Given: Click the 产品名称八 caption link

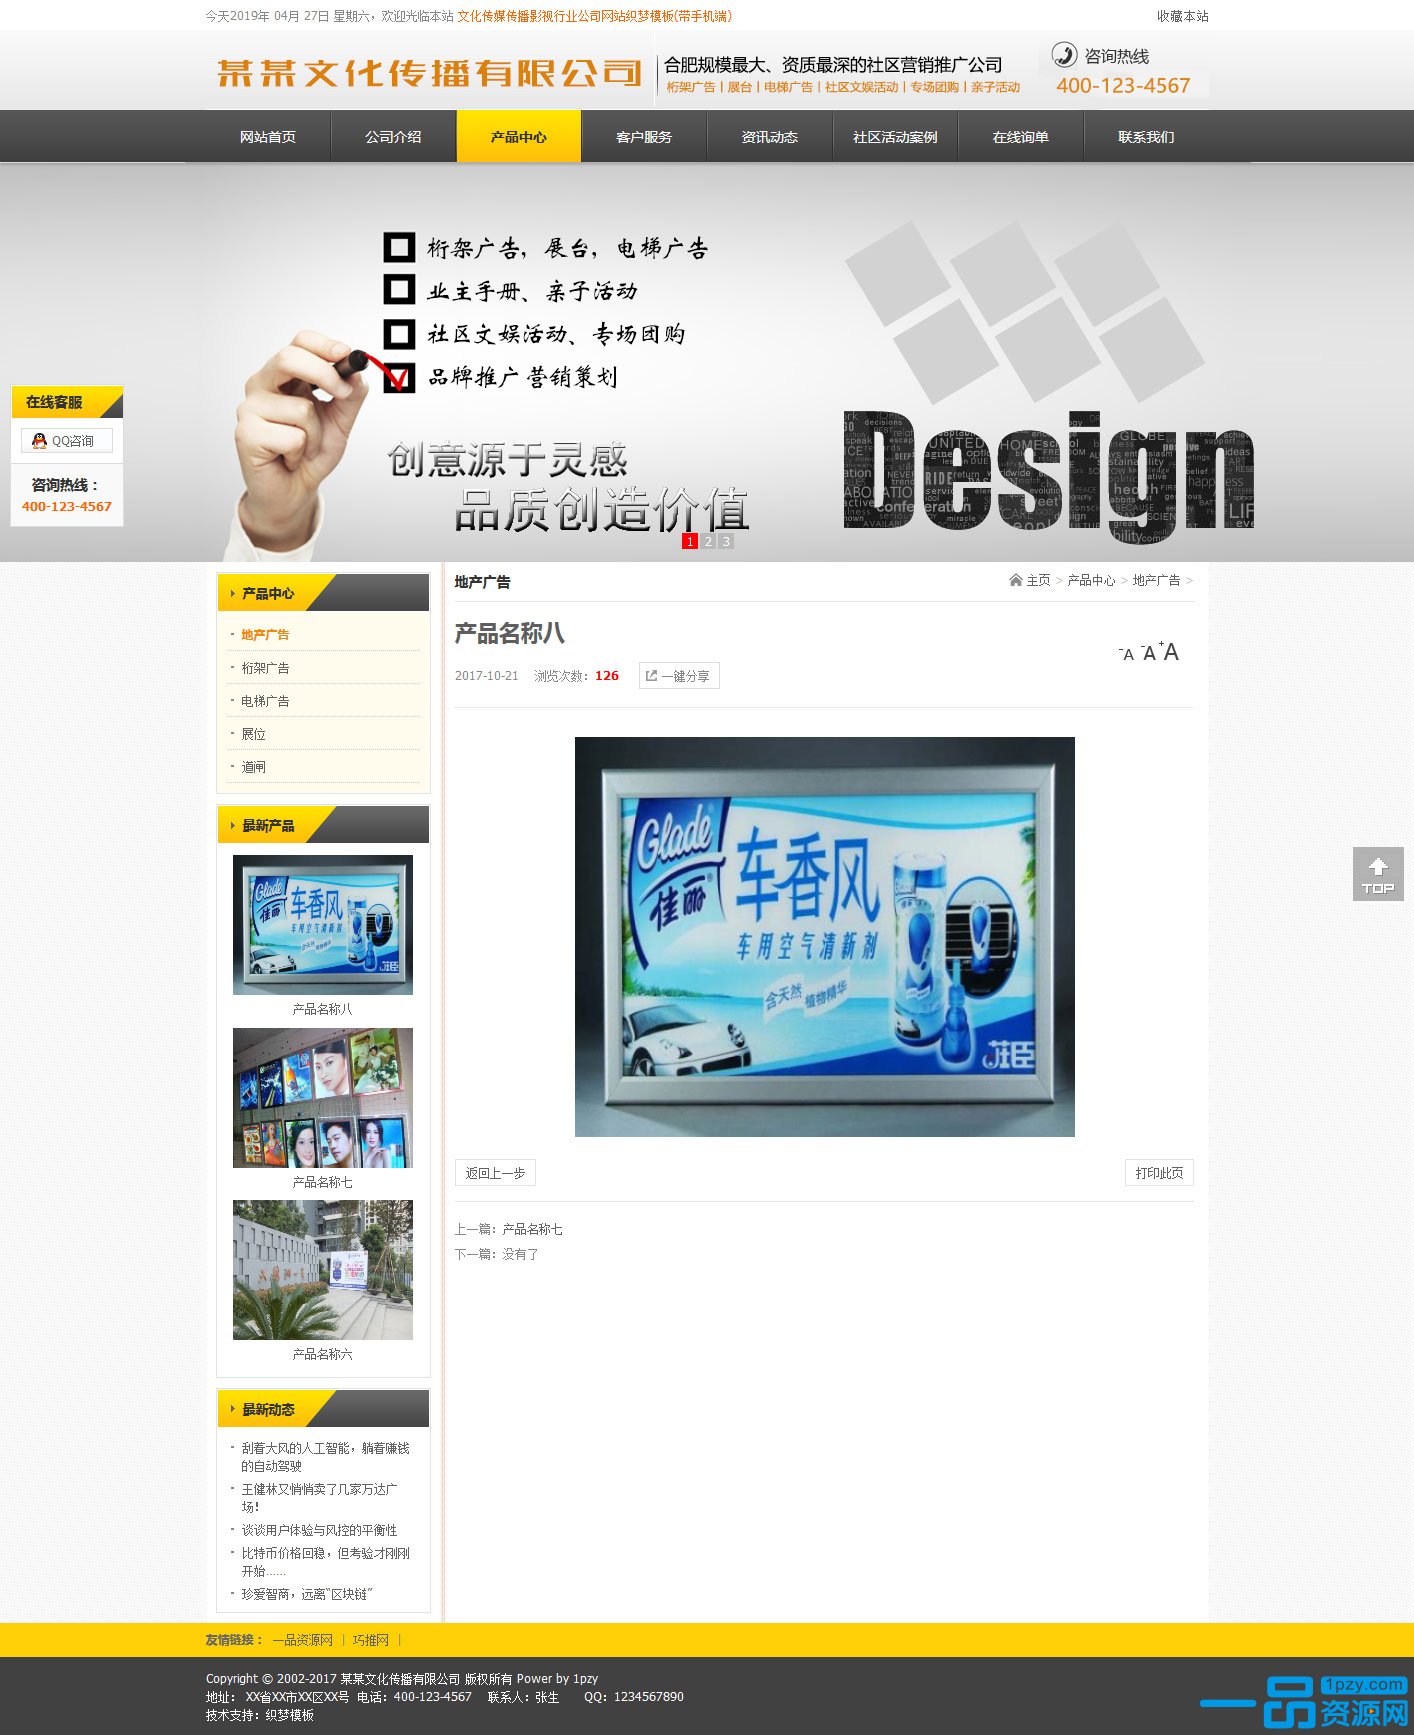Looking at the screenshot, I should tap(322, 1009).
